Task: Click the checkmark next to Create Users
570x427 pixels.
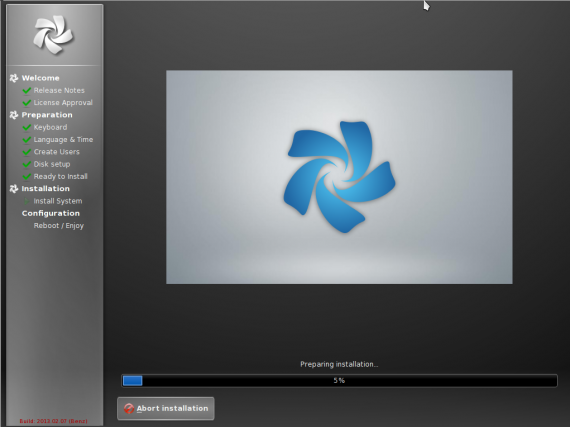Action: pyautogui.click(x=27, y=152)
